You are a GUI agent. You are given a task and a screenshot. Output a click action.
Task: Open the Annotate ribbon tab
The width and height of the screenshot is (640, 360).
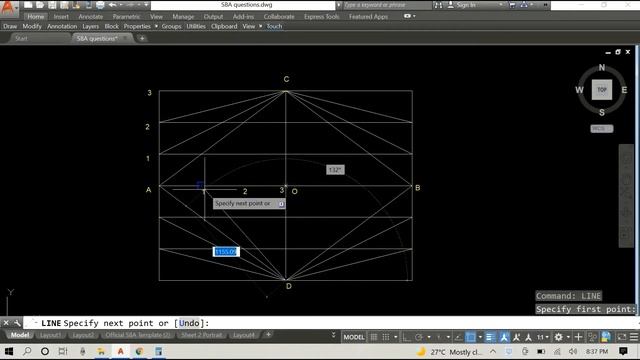click(91, 16)
